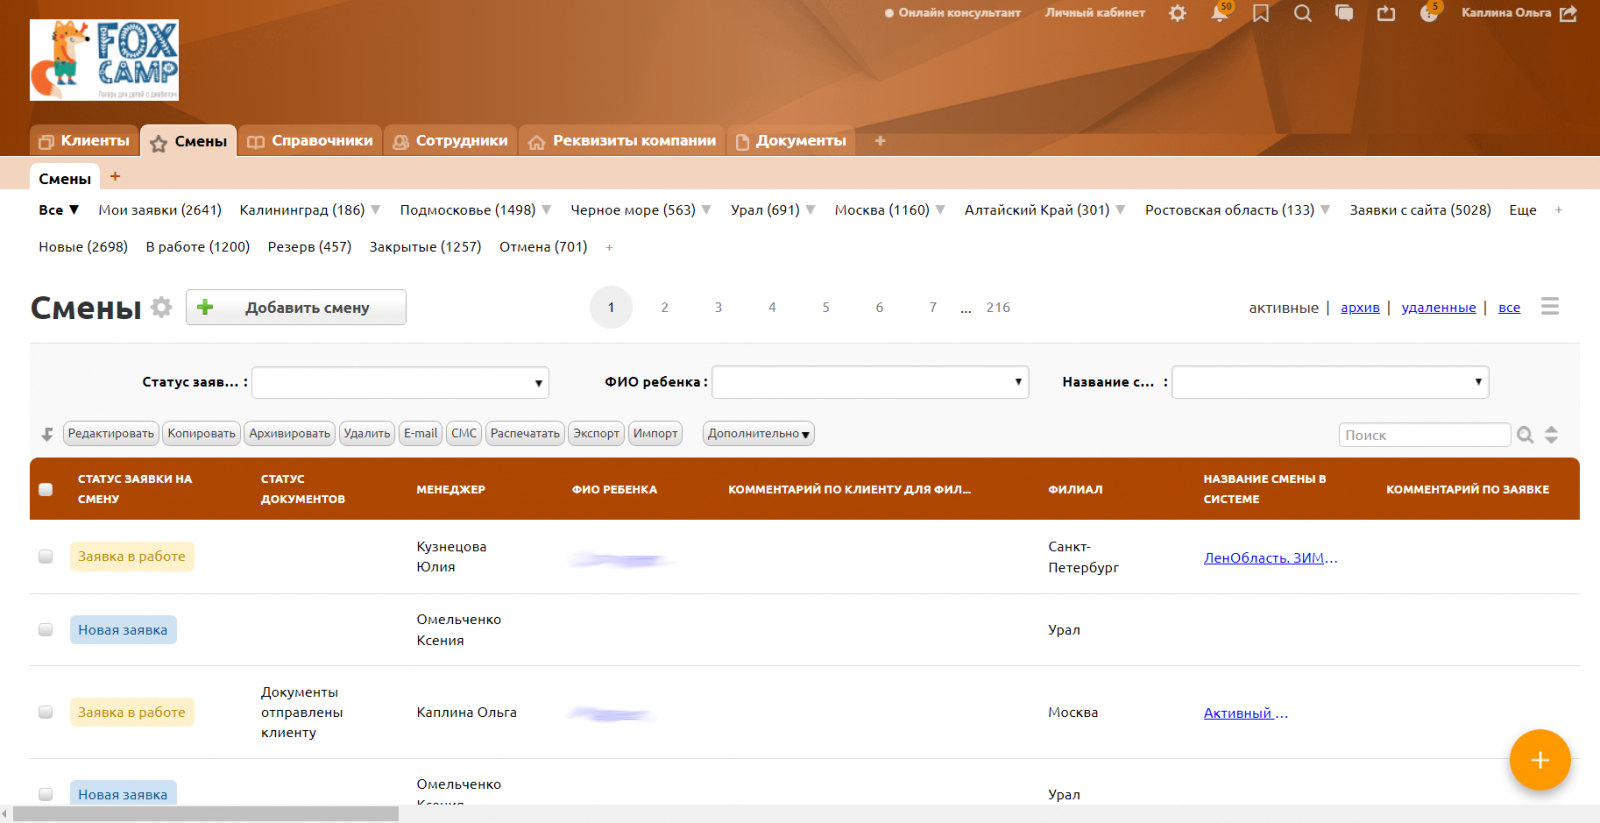The width and height of the screenshot is (1600, 823).
Task: Open the chat messages icon in header
Action: point(1344,14)
